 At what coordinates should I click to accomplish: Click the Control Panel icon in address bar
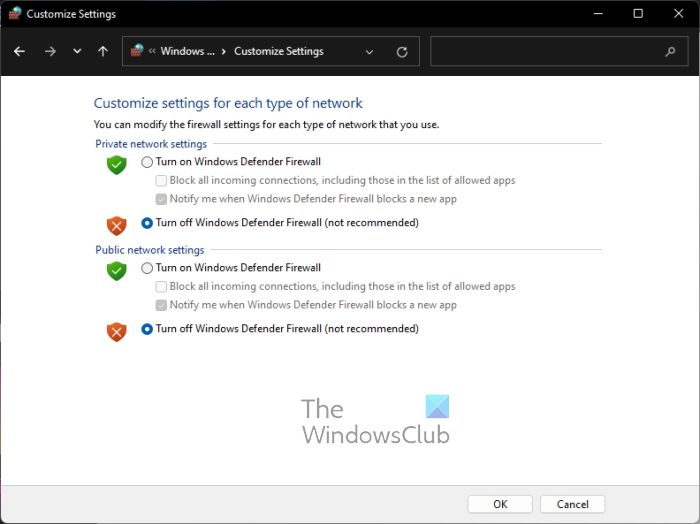tap(137, 51)
